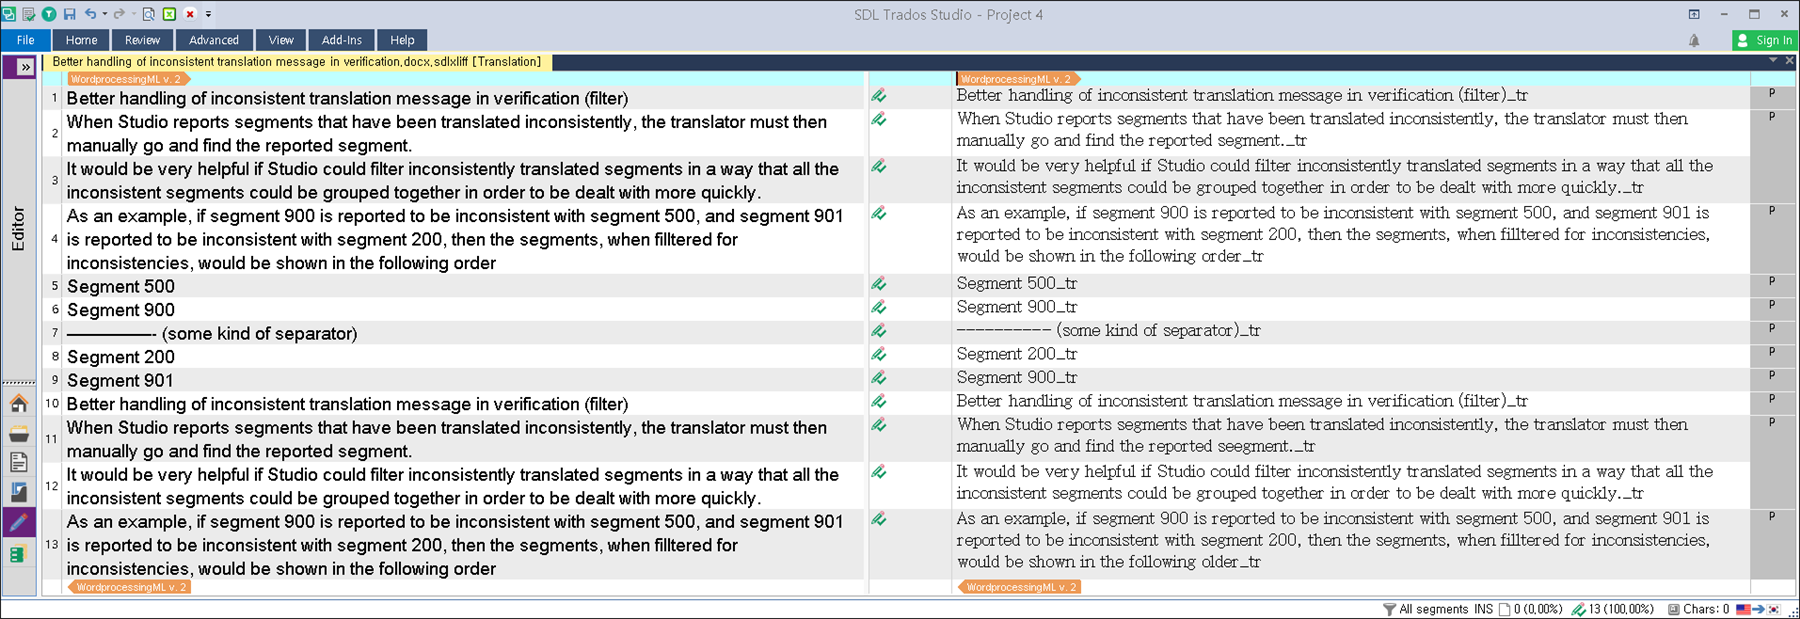The image size is (1800, 619).
Task: Select segment number 3 row header
Action: [54, 180]
